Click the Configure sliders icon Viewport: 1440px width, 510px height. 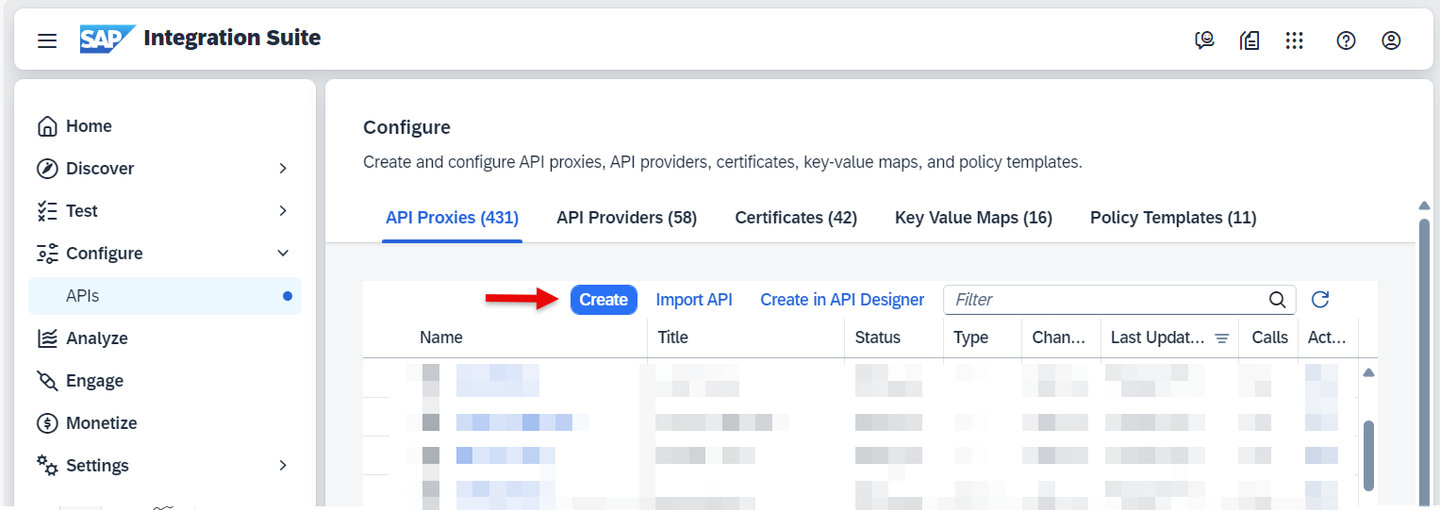(47, 253)
